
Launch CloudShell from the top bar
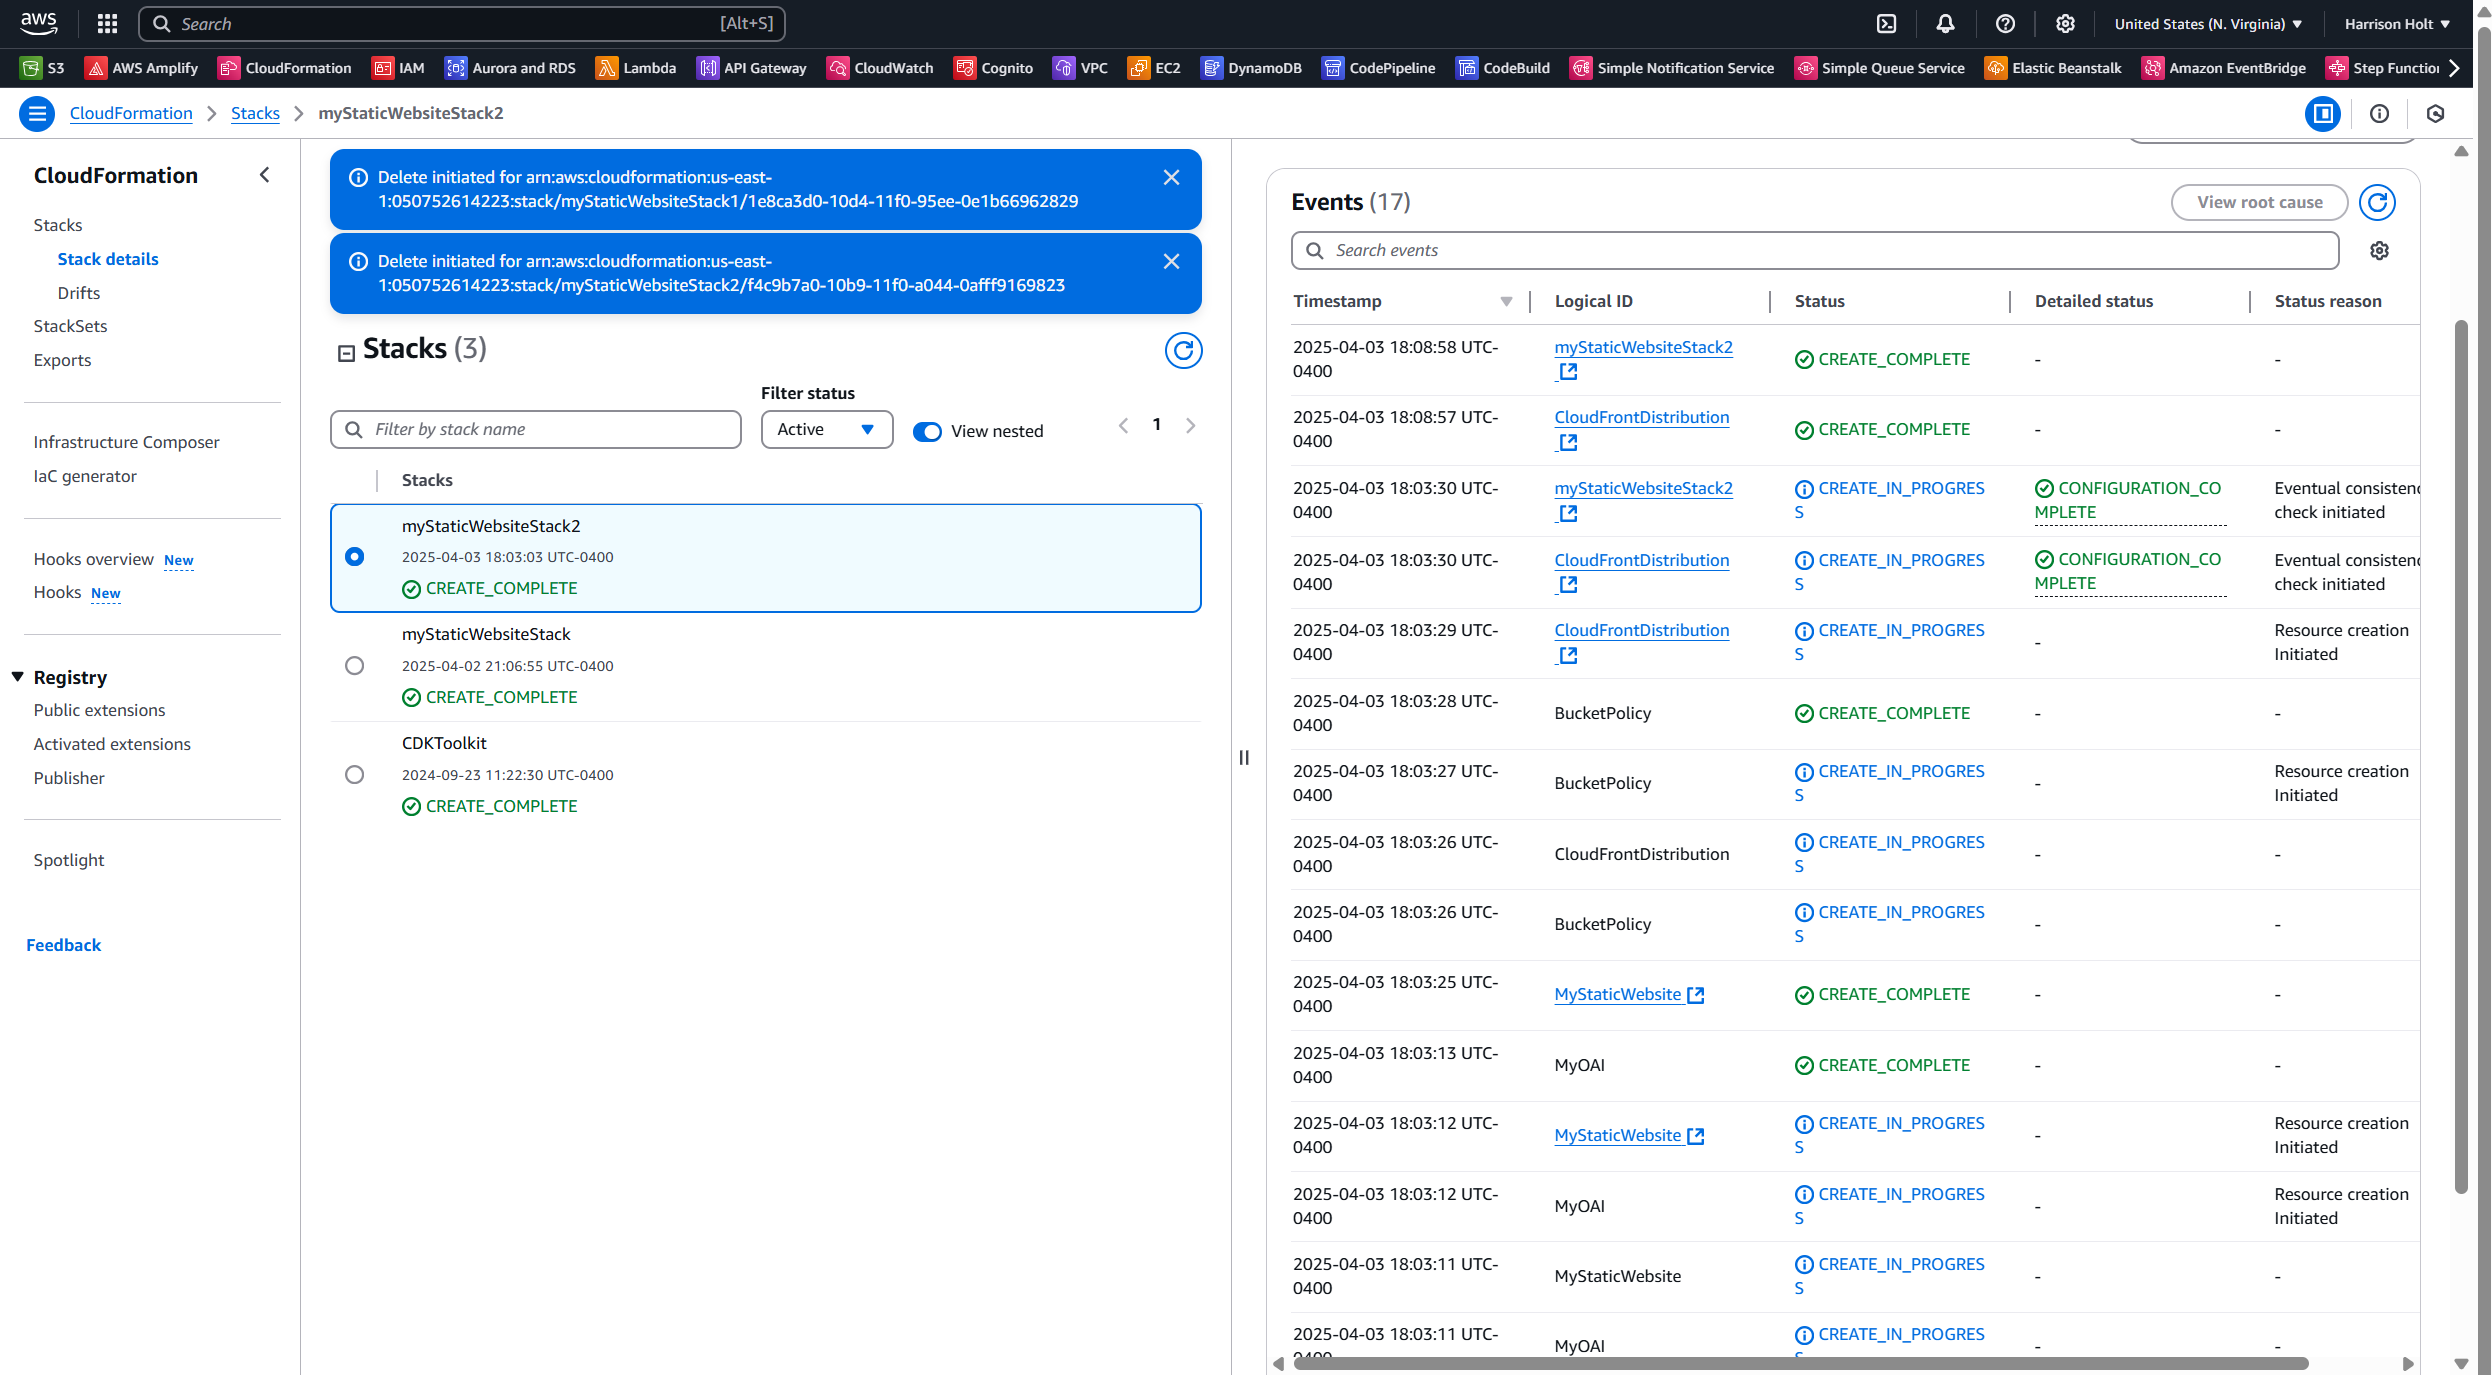[x=1886, y=24]
